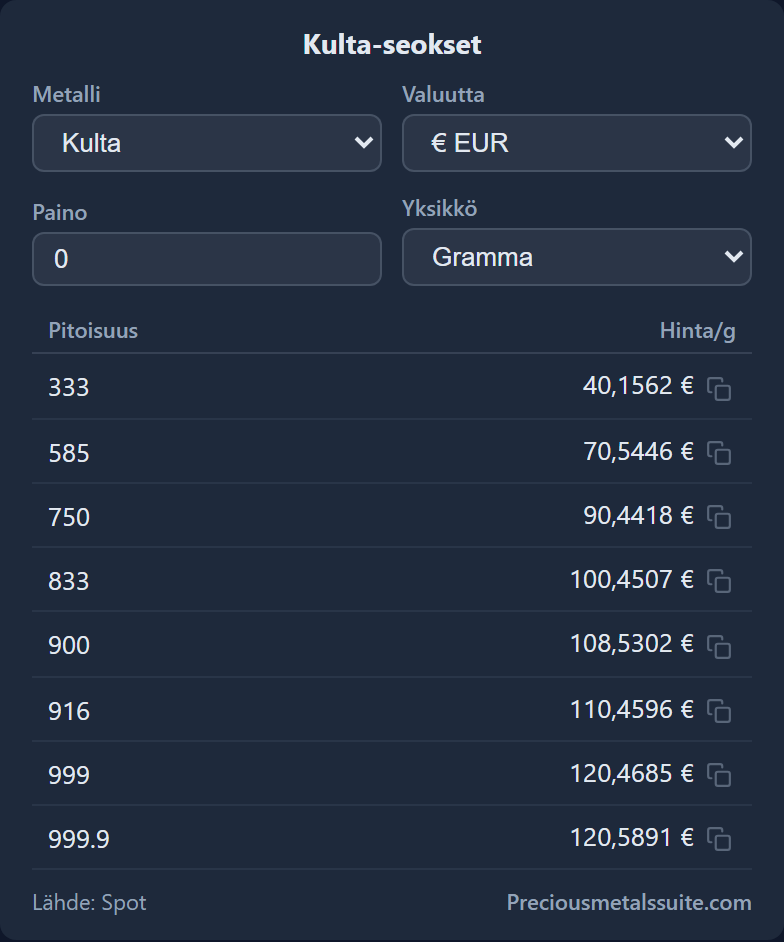Open the Preciousmetalssuite.com link

click(x=629, y=902)
